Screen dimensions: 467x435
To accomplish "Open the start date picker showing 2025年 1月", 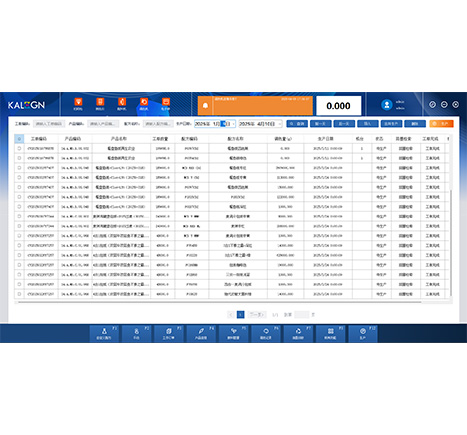I will [215, 124].
